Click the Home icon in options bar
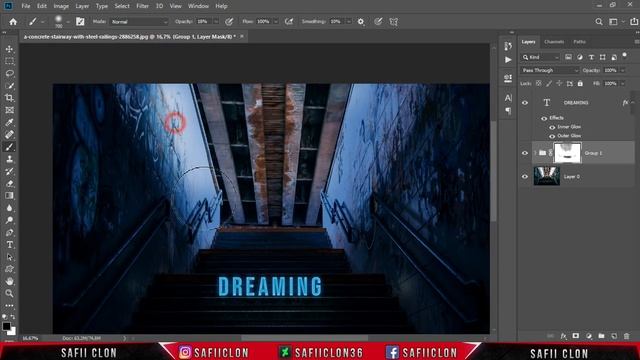 point(13,22)
